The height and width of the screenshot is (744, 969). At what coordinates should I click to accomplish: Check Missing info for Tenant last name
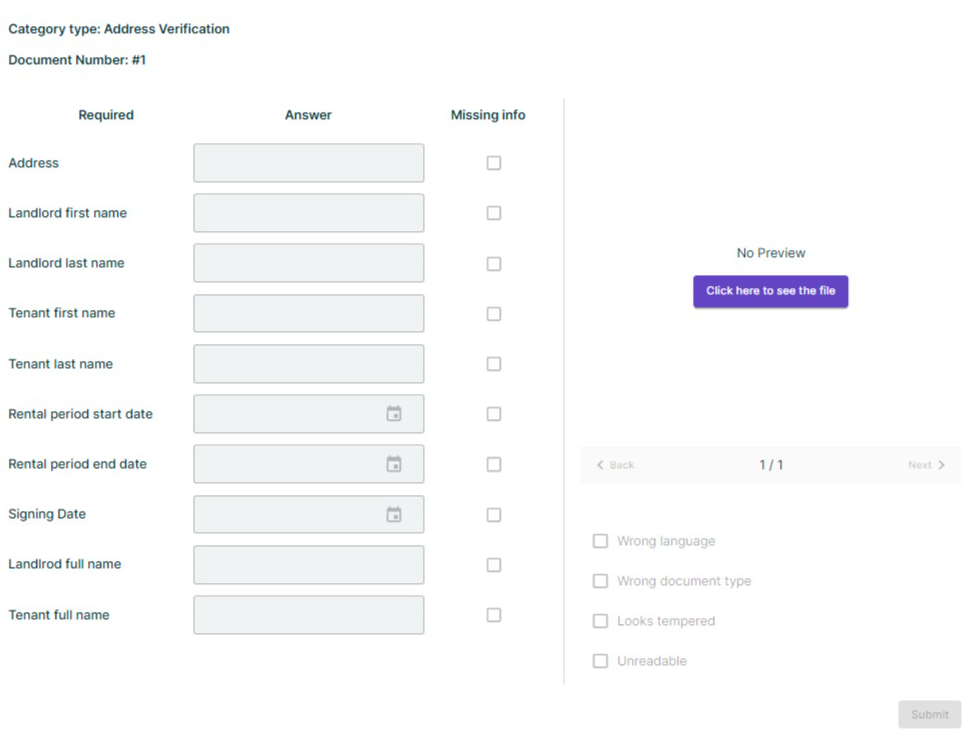pyautogui.click(x=494, y=364)
